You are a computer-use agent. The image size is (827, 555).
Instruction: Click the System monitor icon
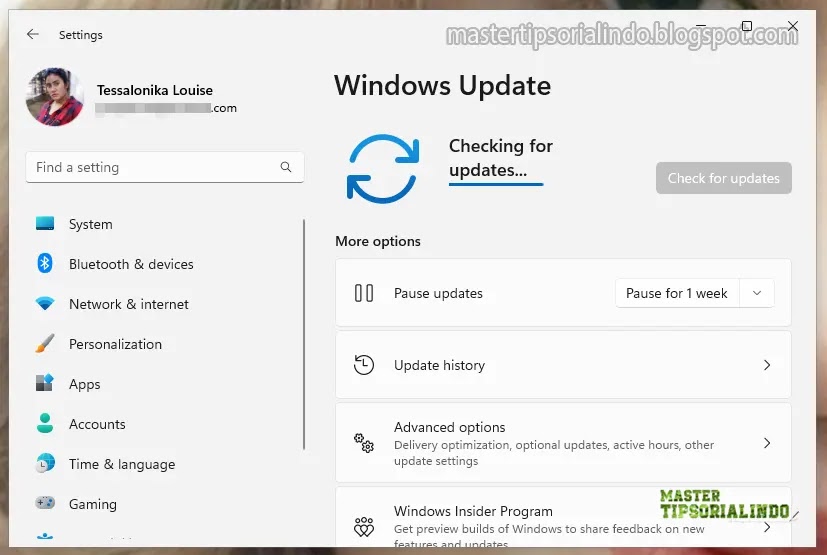(45, 224)
